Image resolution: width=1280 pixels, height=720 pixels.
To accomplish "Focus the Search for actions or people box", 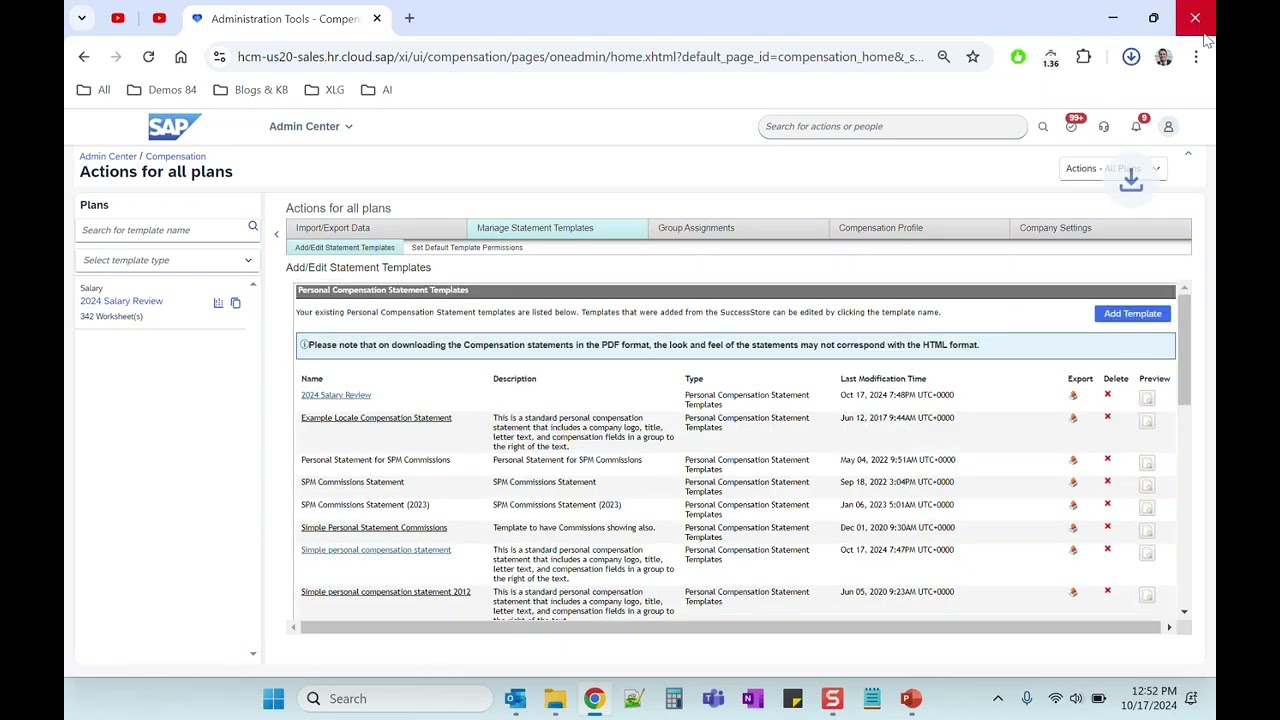I will coord(892,127).
